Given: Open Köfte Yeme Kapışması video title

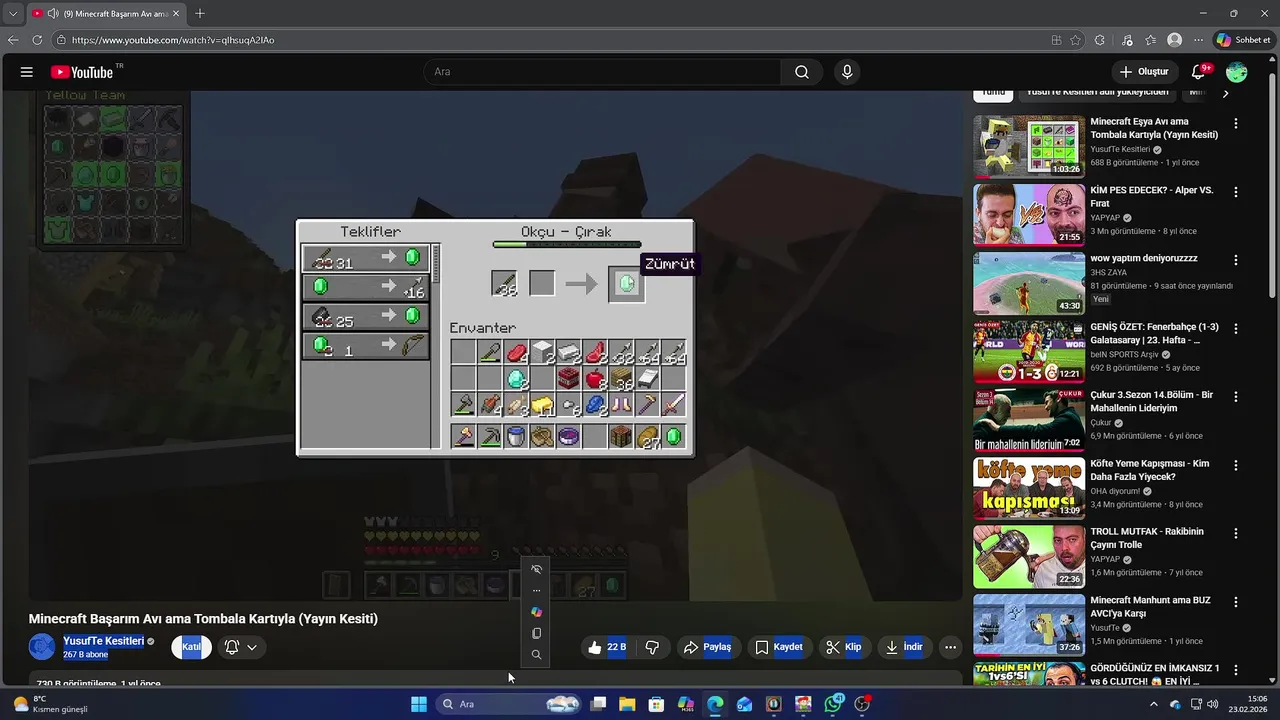Looking at the screenshot, I should click(x=1150, y=470).
